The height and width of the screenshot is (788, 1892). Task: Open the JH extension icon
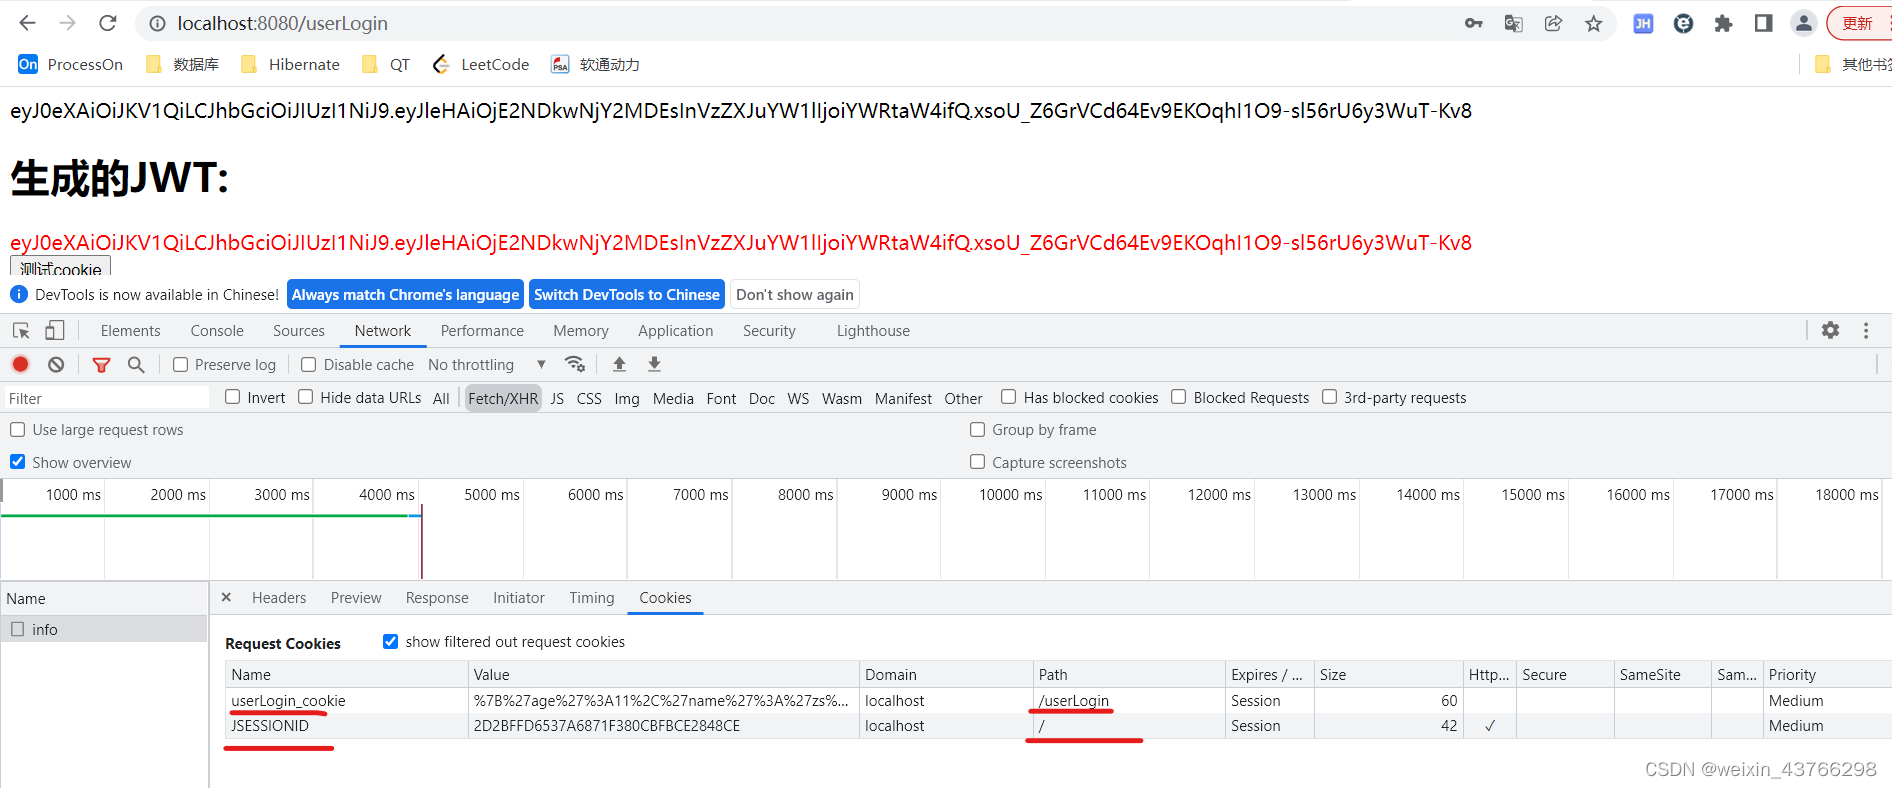[1643, 23]
